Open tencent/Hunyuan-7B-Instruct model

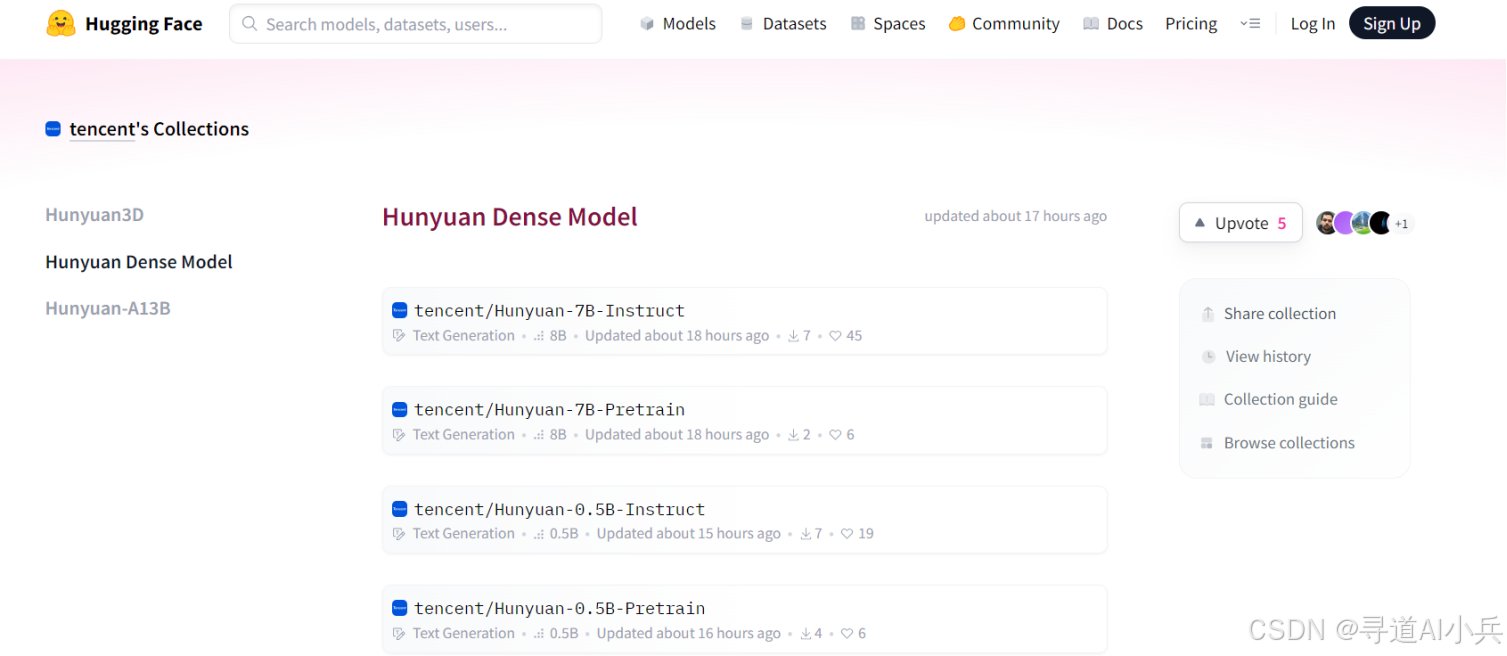click(x=549, y=311)
